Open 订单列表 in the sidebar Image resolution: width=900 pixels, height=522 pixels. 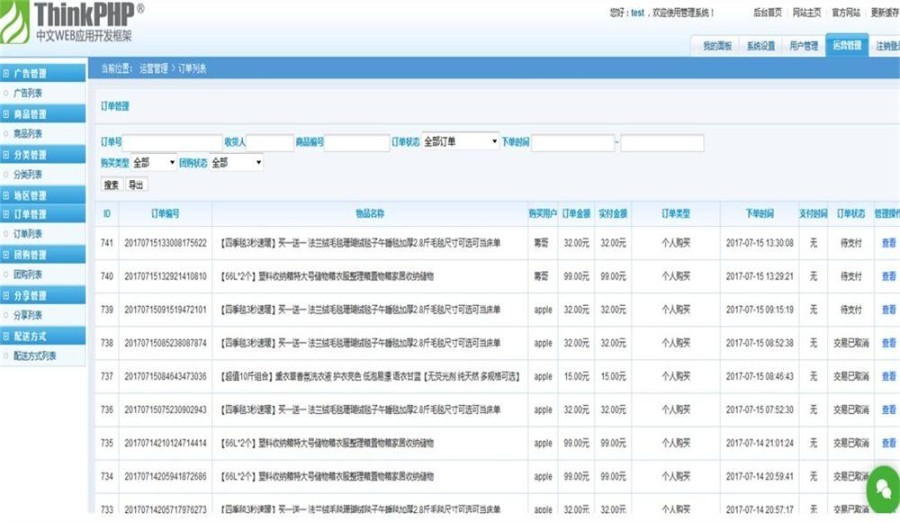point(28,234)
